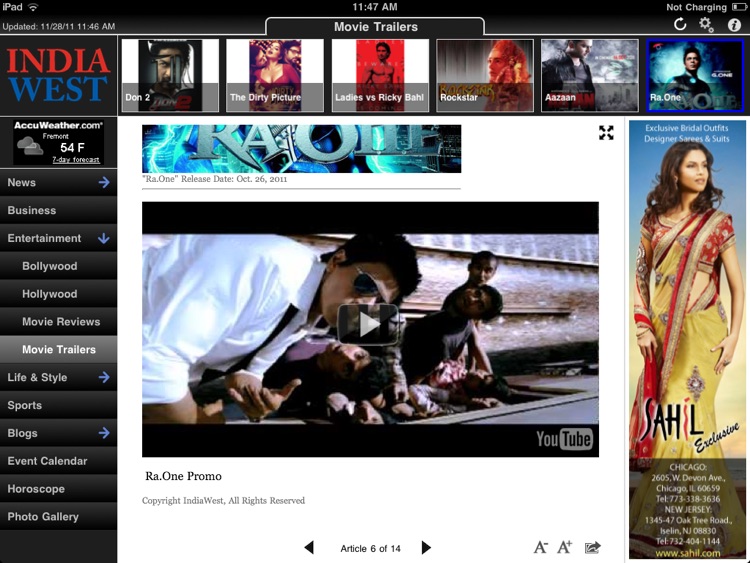This screenshot has height=563, width=750.
Task: Open the info icon
Action: (x=734, y=25)
